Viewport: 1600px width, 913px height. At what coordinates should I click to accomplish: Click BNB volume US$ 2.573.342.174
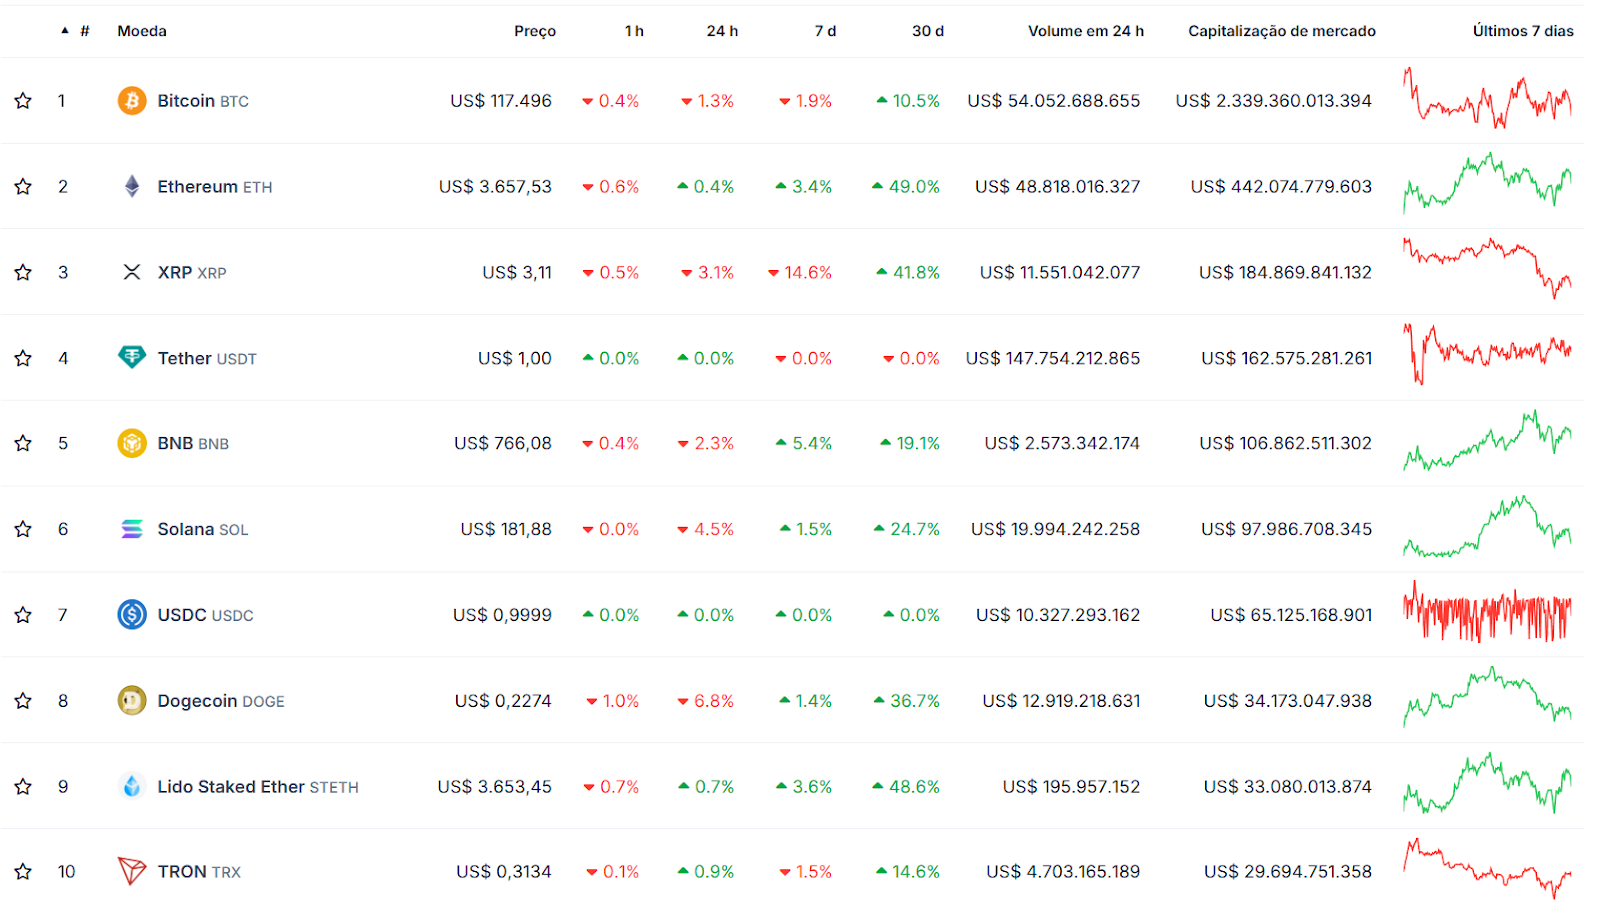coord(1062,443)
